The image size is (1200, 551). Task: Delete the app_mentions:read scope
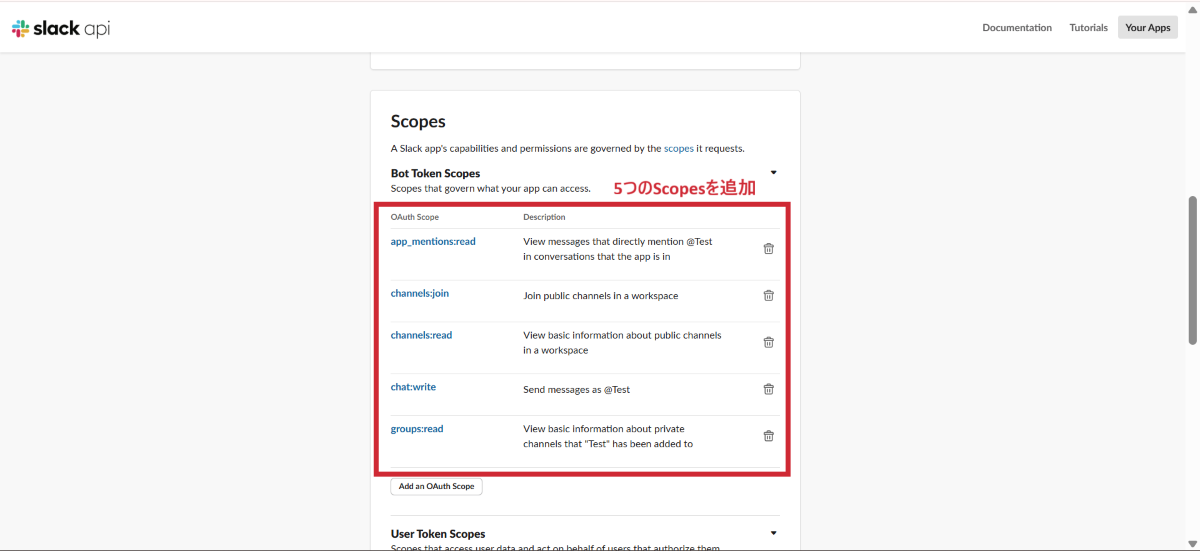(768, 249)
